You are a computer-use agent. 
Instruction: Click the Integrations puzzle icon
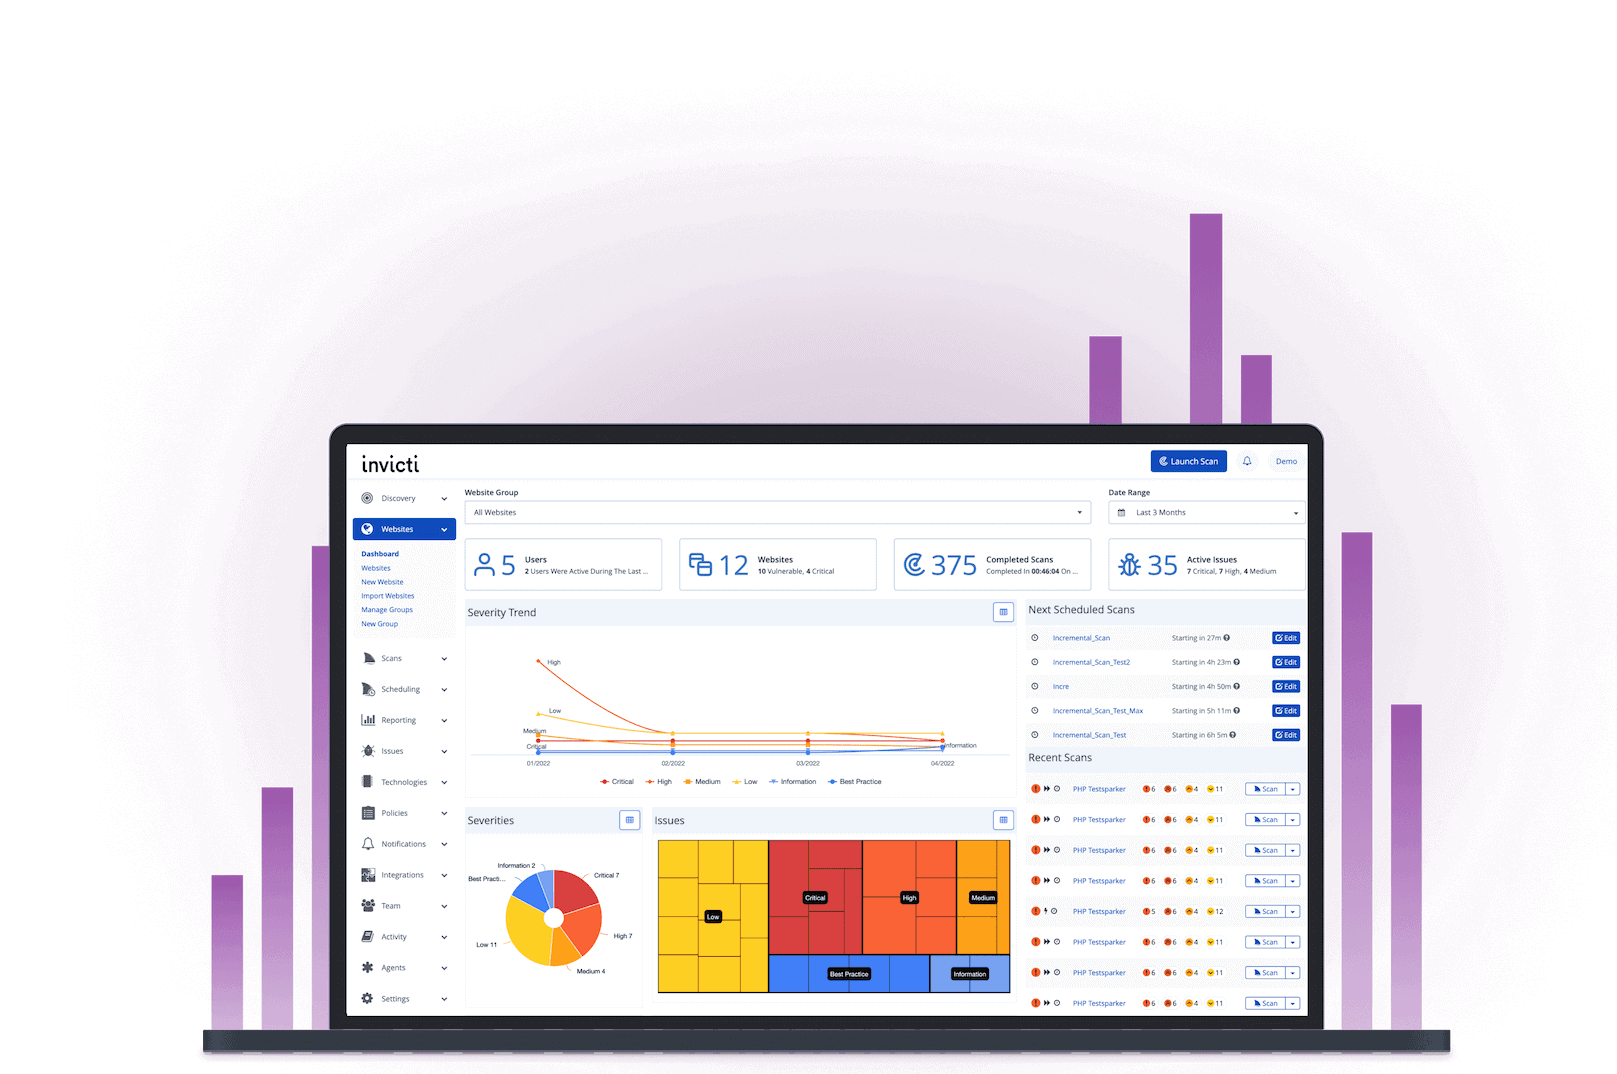368,875
